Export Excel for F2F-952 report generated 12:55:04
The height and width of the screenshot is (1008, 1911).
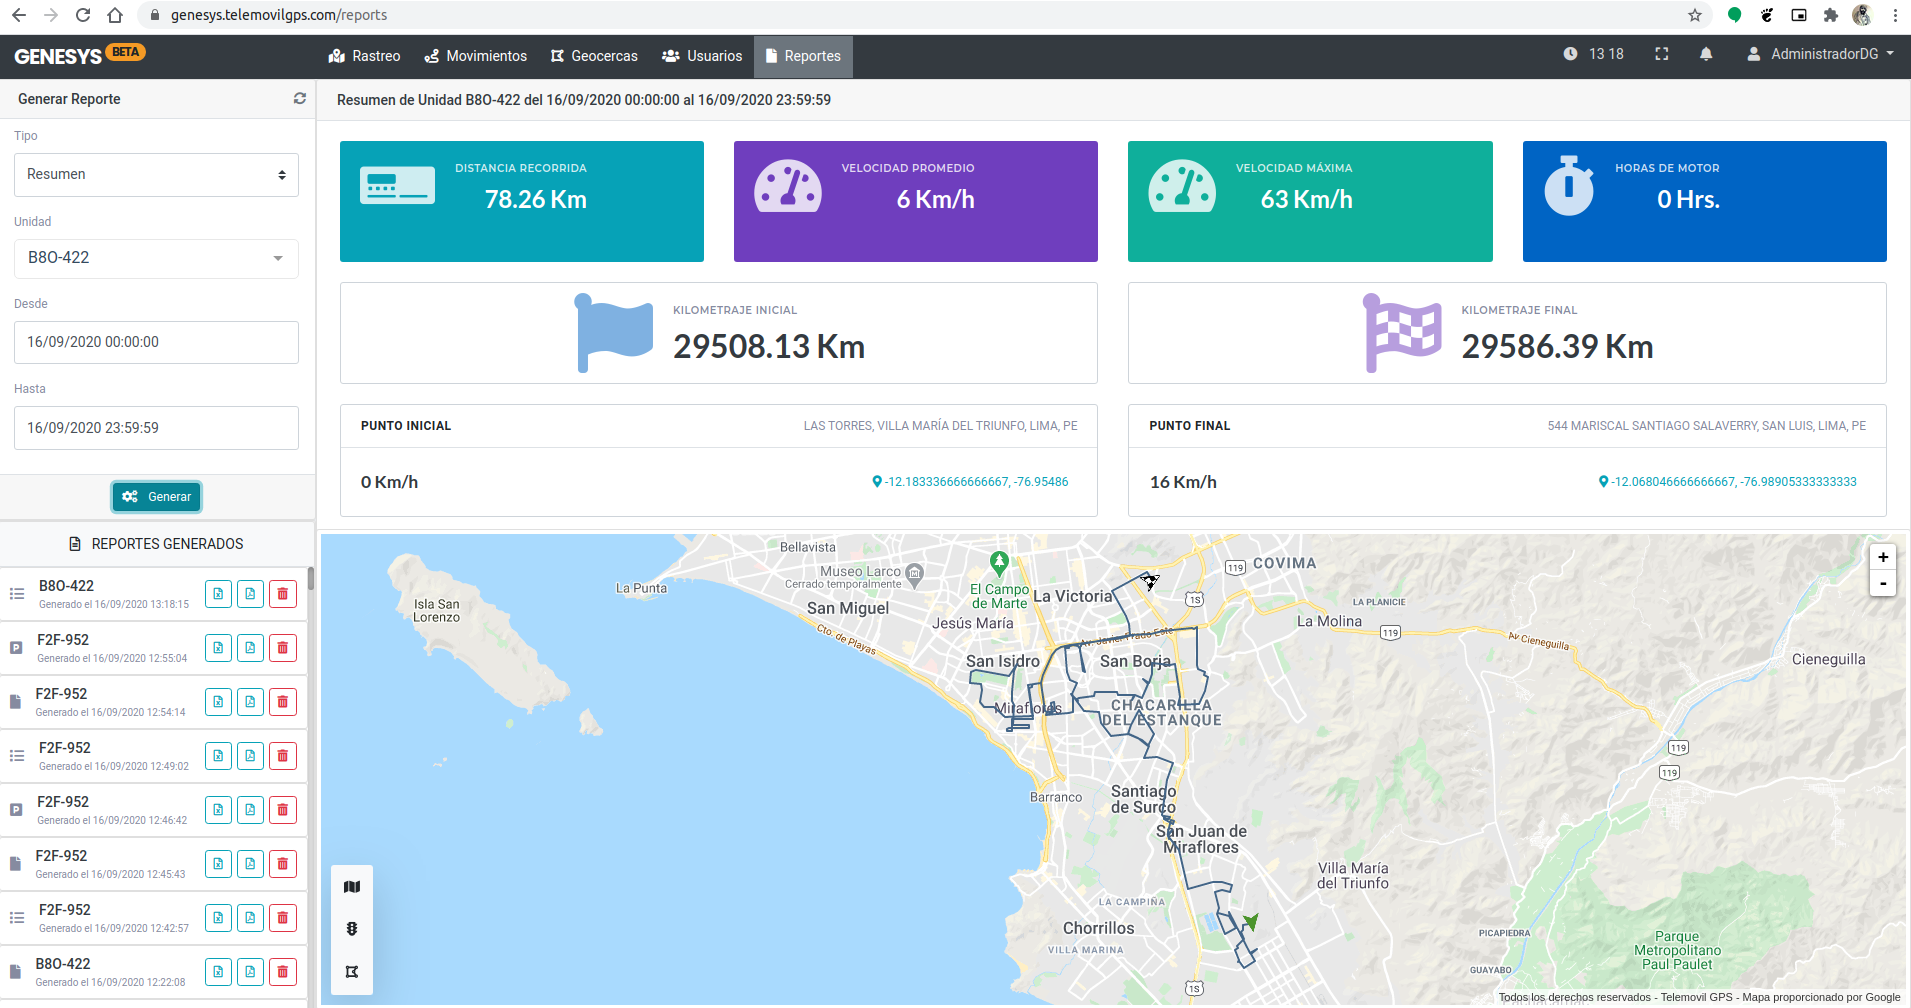tap(218, 648)
